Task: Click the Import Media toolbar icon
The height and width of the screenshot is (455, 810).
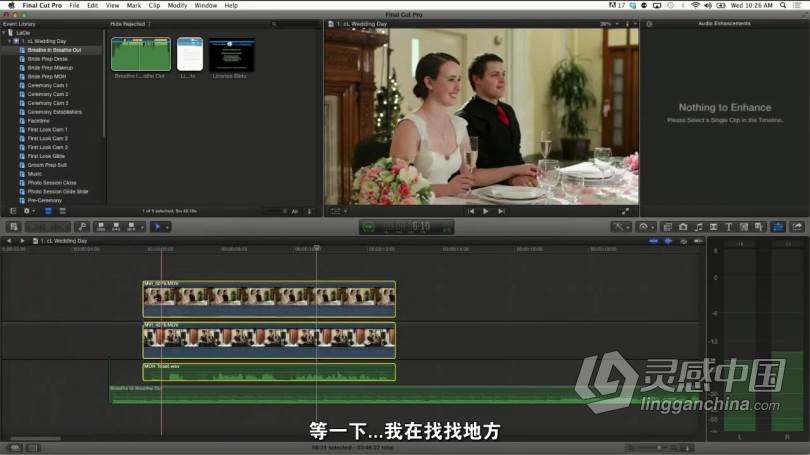Action: (x=13, y=227)
